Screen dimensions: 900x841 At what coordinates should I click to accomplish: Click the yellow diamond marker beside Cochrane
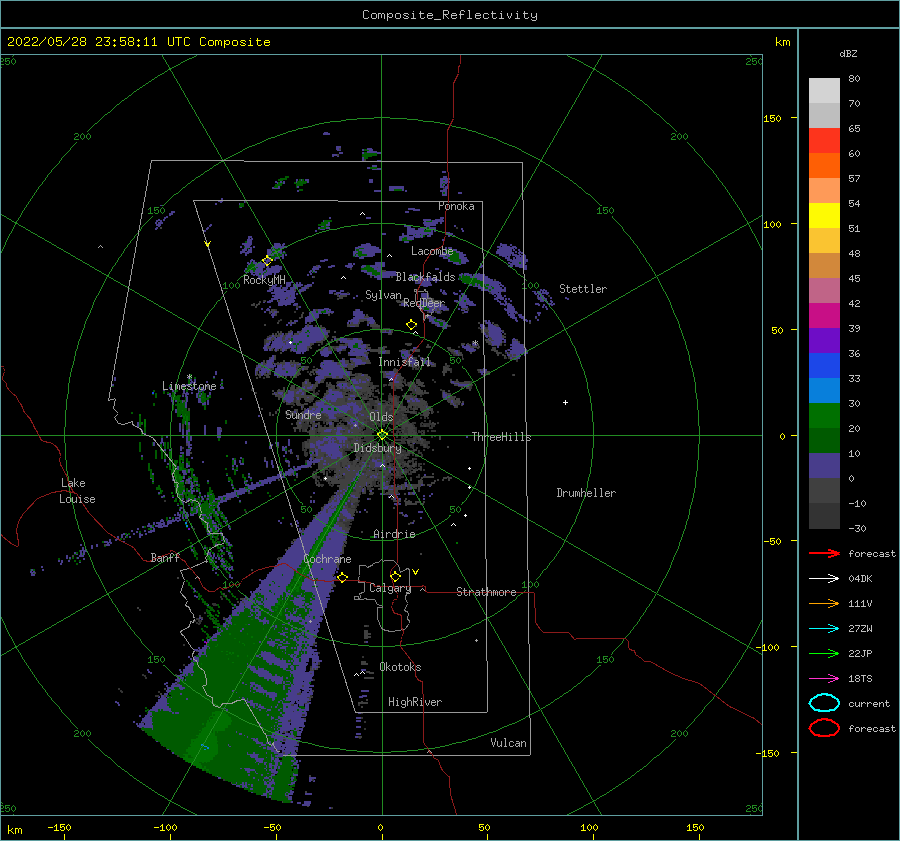(x=343, y=578)
